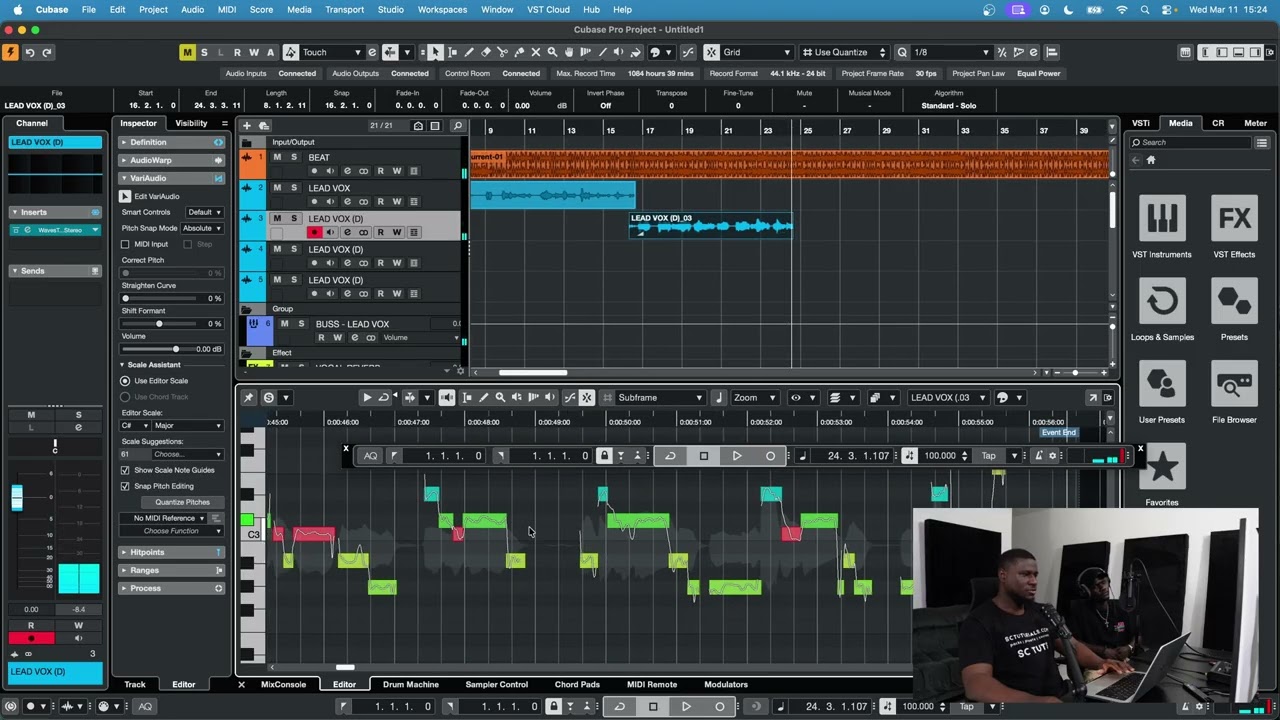Open the Track tab at inspector bottom

(x=134, y=685)
